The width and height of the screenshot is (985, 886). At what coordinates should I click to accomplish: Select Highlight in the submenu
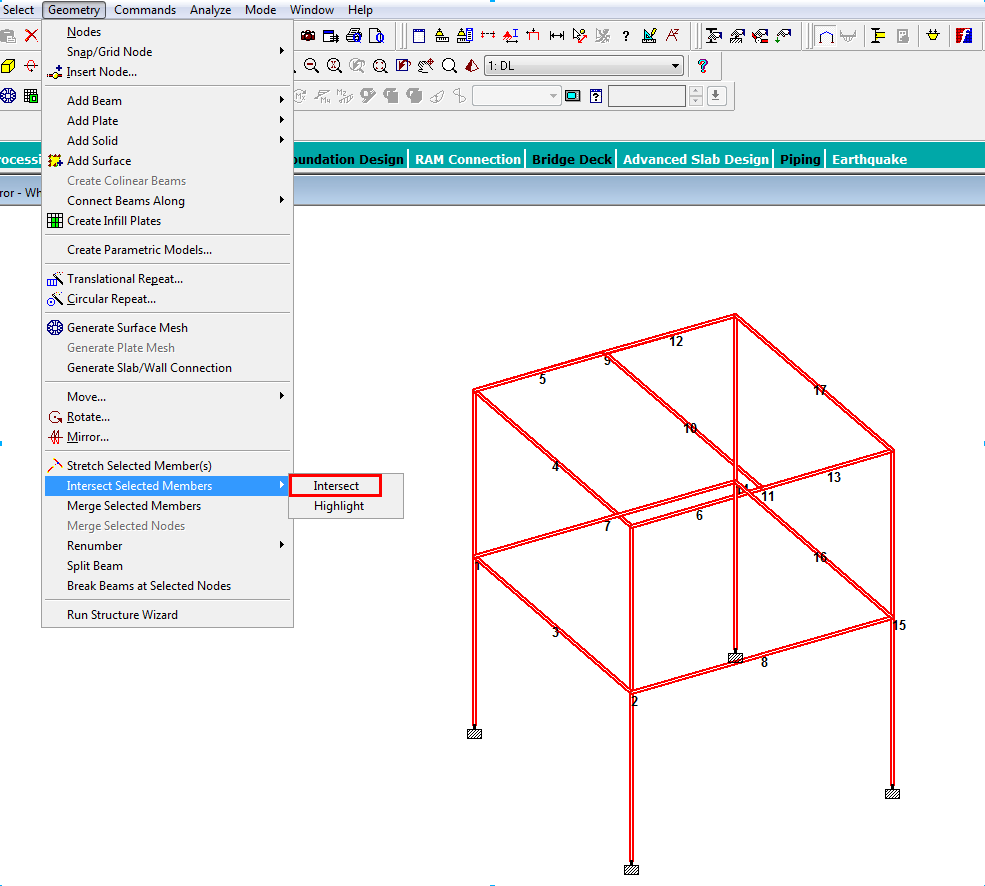click(x=339, y=506)
